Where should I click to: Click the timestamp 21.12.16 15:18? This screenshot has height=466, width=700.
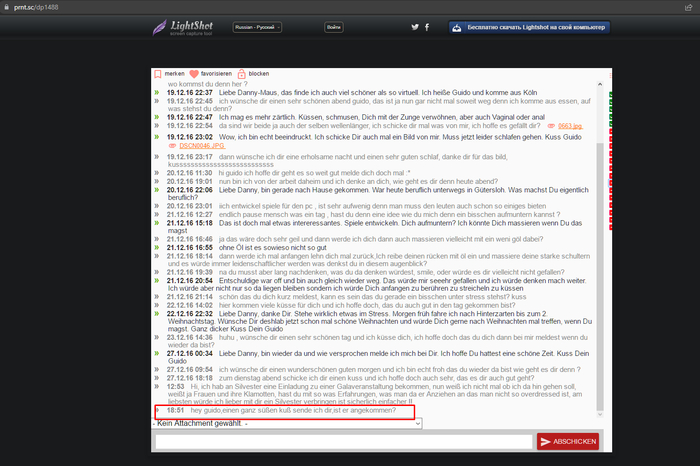pyautogui.click(x=190, y=223)
